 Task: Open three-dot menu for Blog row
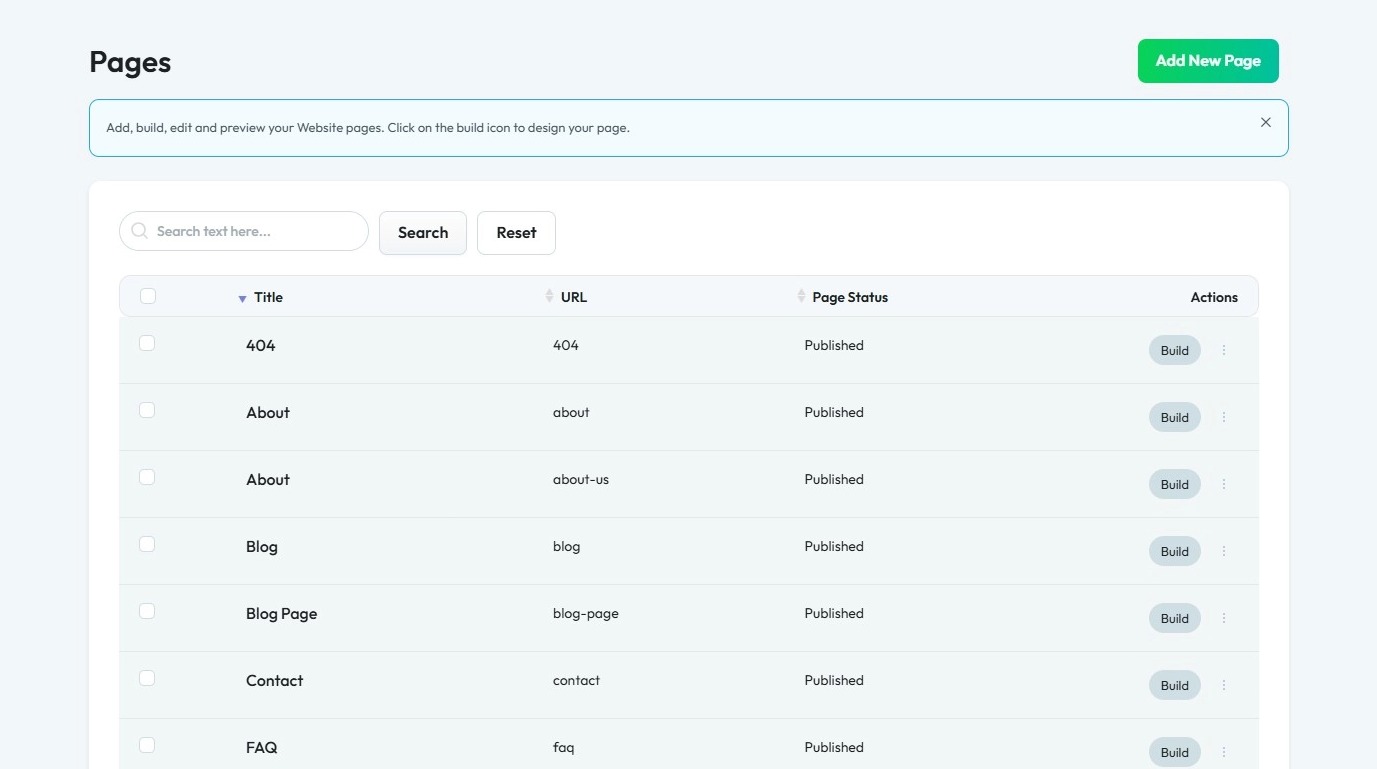[x=1224, y=551]
